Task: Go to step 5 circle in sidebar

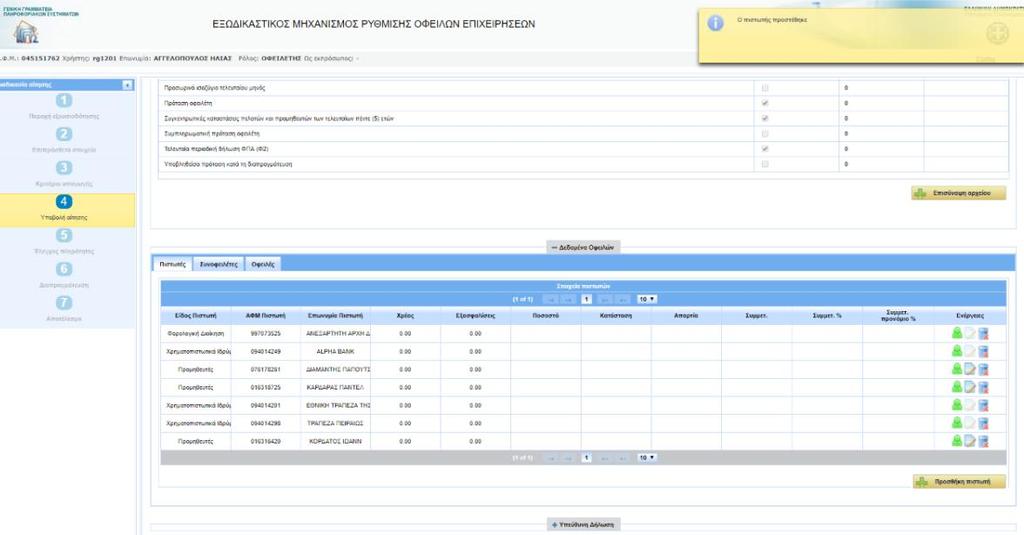Action: coord(64,236)
